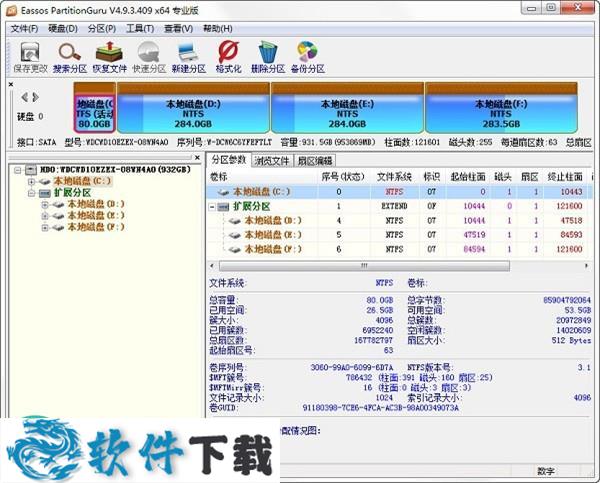The image size is (600, 483).
Task: Expand 本地磁盘(E:) node in tree
Action: pyautogui.click(x=45, y=216)
